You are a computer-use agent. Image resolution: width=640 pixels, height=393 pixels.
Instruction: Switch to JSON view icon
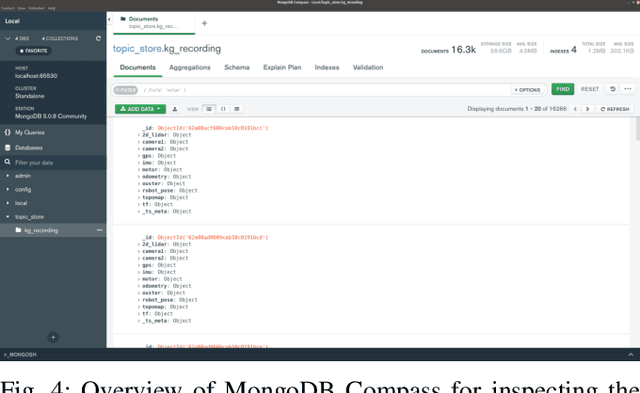(223, 109)
